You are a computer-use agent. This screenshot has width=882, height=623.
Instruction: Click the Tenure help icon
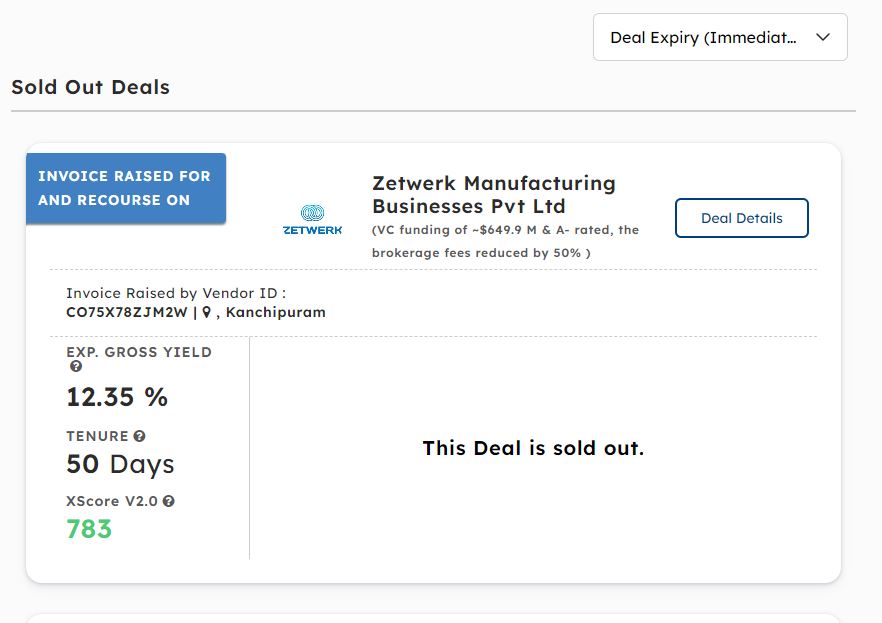(140, 436)
